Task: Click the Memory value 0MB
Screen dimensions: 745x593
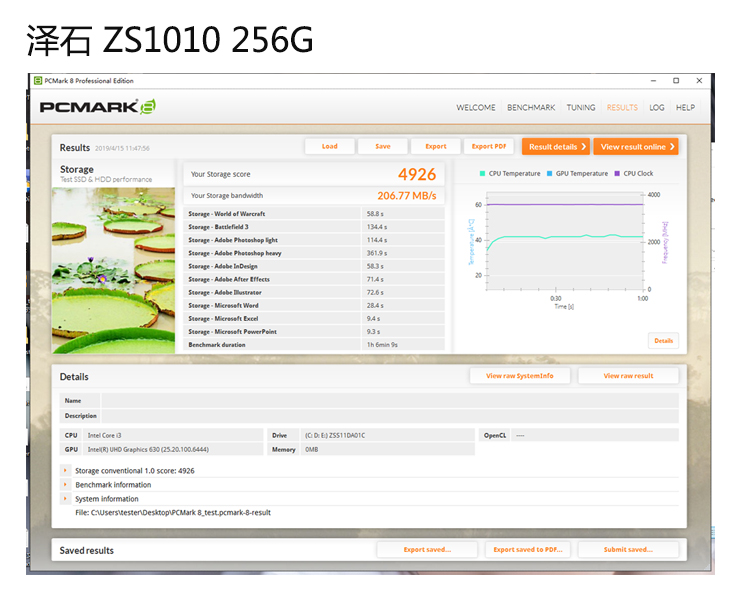Action: pos(312,450)
